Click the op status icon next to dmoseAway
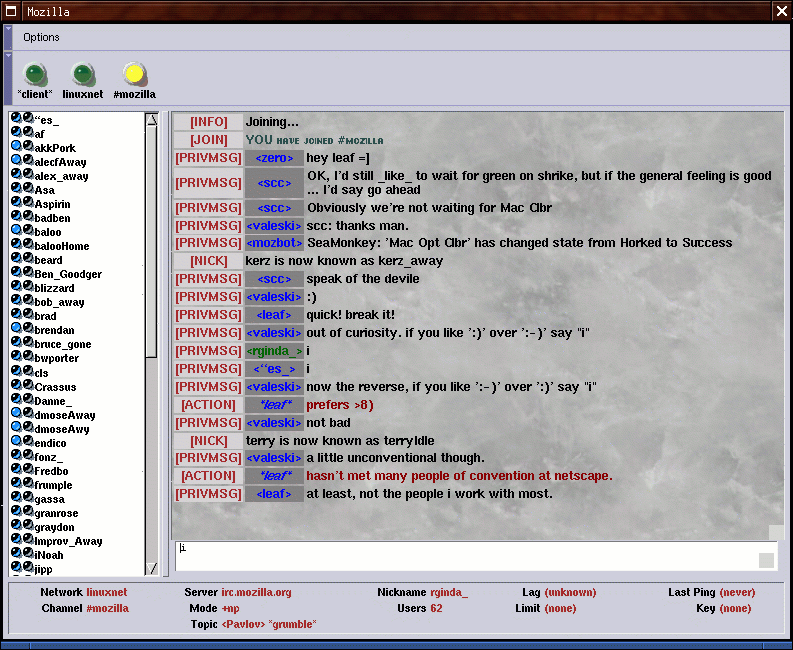Screen dimensions: 793x650 (x=16, y=413)
